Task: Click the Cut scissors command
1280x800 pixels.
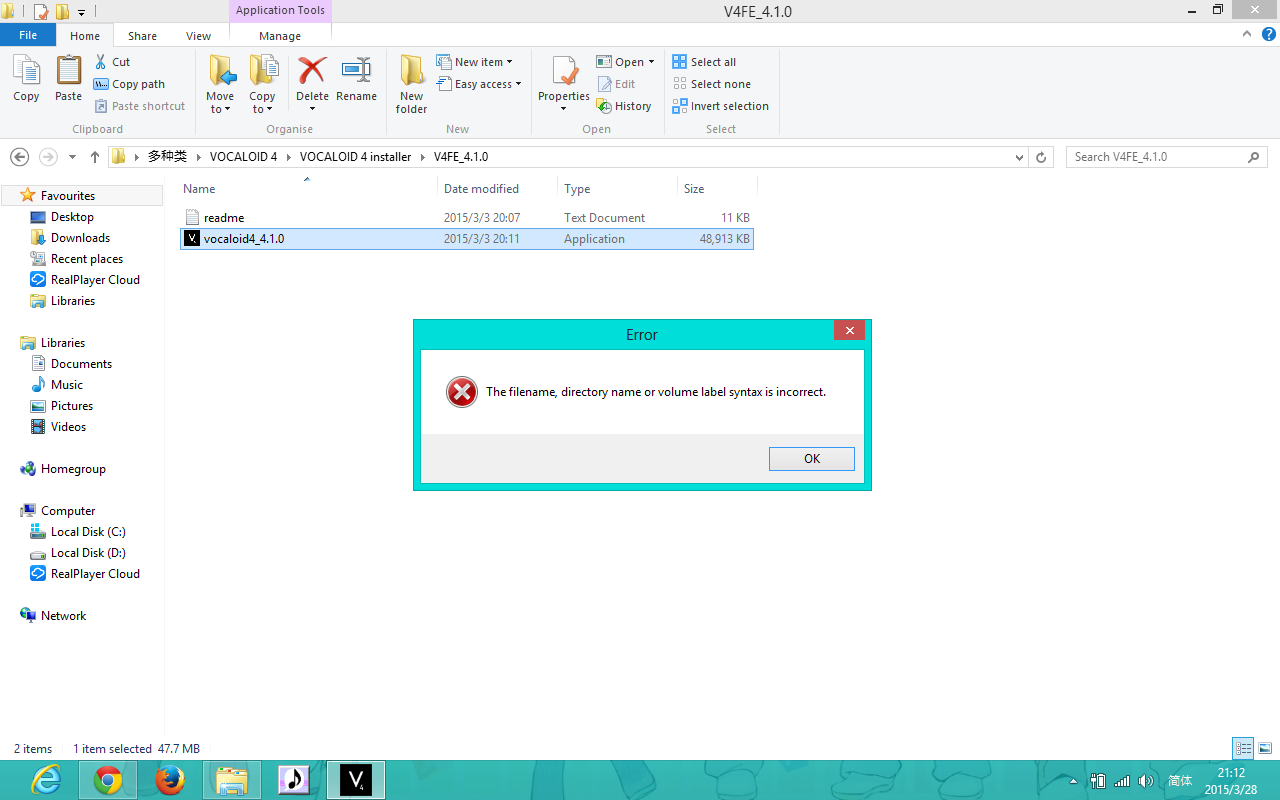Action: (x=113, y=62)
